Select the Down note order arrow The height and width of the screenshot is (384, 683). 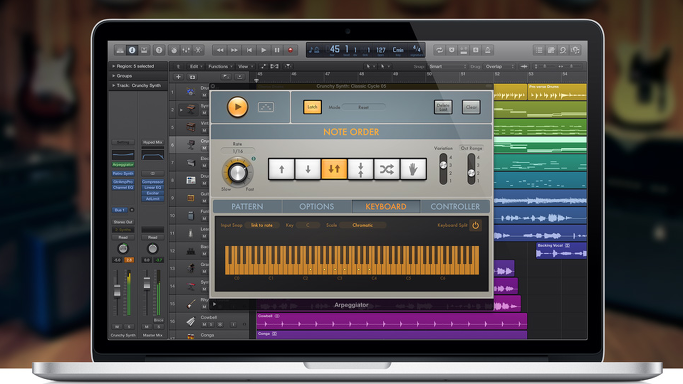308,169
